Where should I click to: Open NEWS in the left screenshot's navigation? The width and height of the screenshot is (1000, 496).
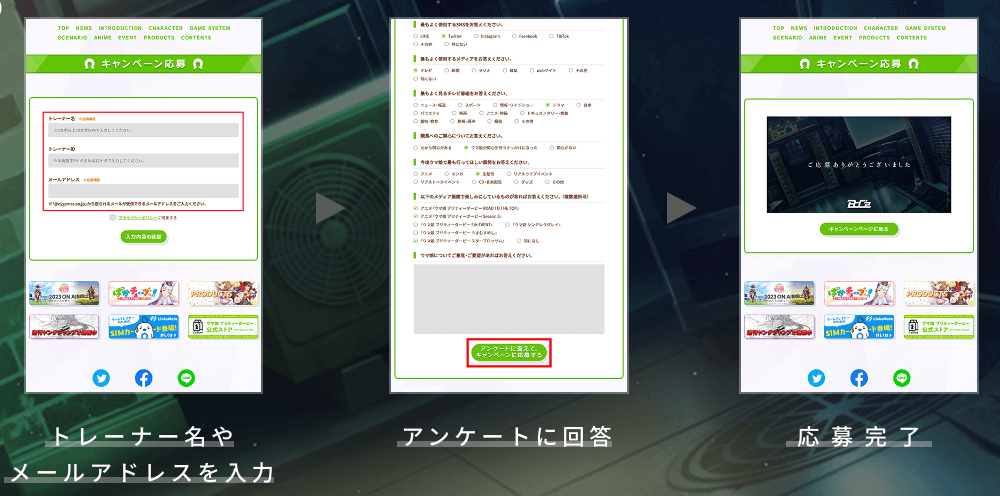pyautogui.click(x=84, y=28)
